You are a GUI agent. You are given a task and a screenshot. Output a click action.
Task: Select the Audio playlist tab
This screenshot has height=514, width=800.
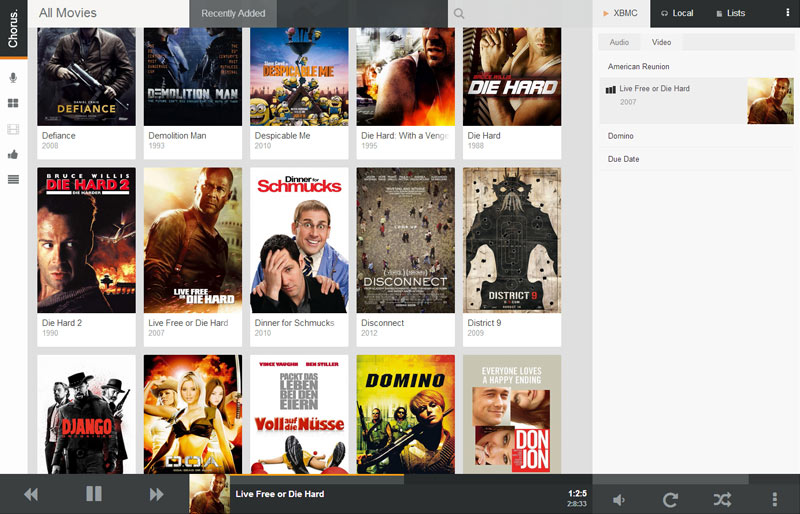tap(619, 42)
